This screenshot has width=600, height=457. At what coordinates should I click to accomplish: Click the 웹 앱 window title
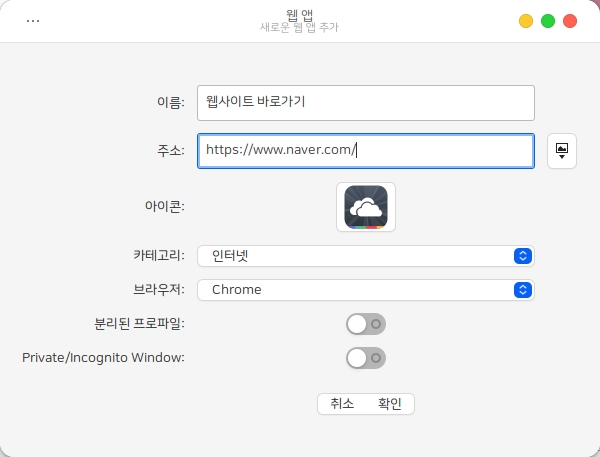299,14
